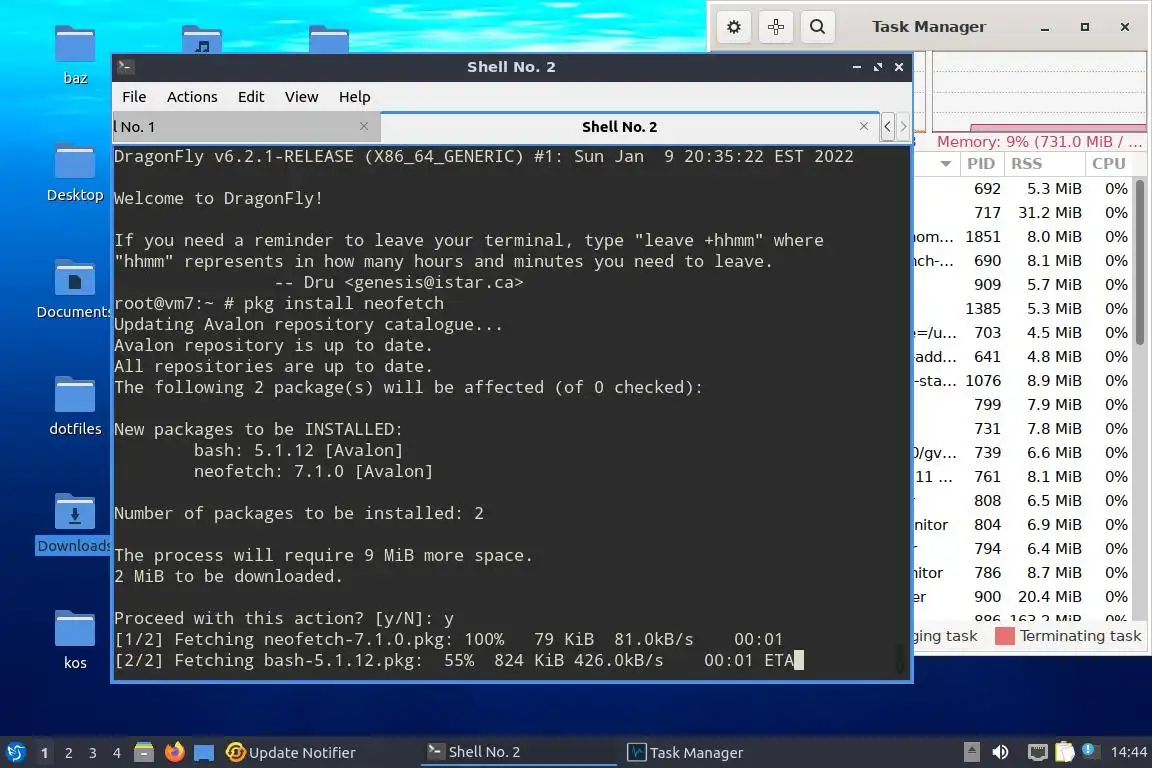Image resolution: width=1152 pixels, height=768 pixels.
Task: Open file manager from the panel
Action: point(144,752)
